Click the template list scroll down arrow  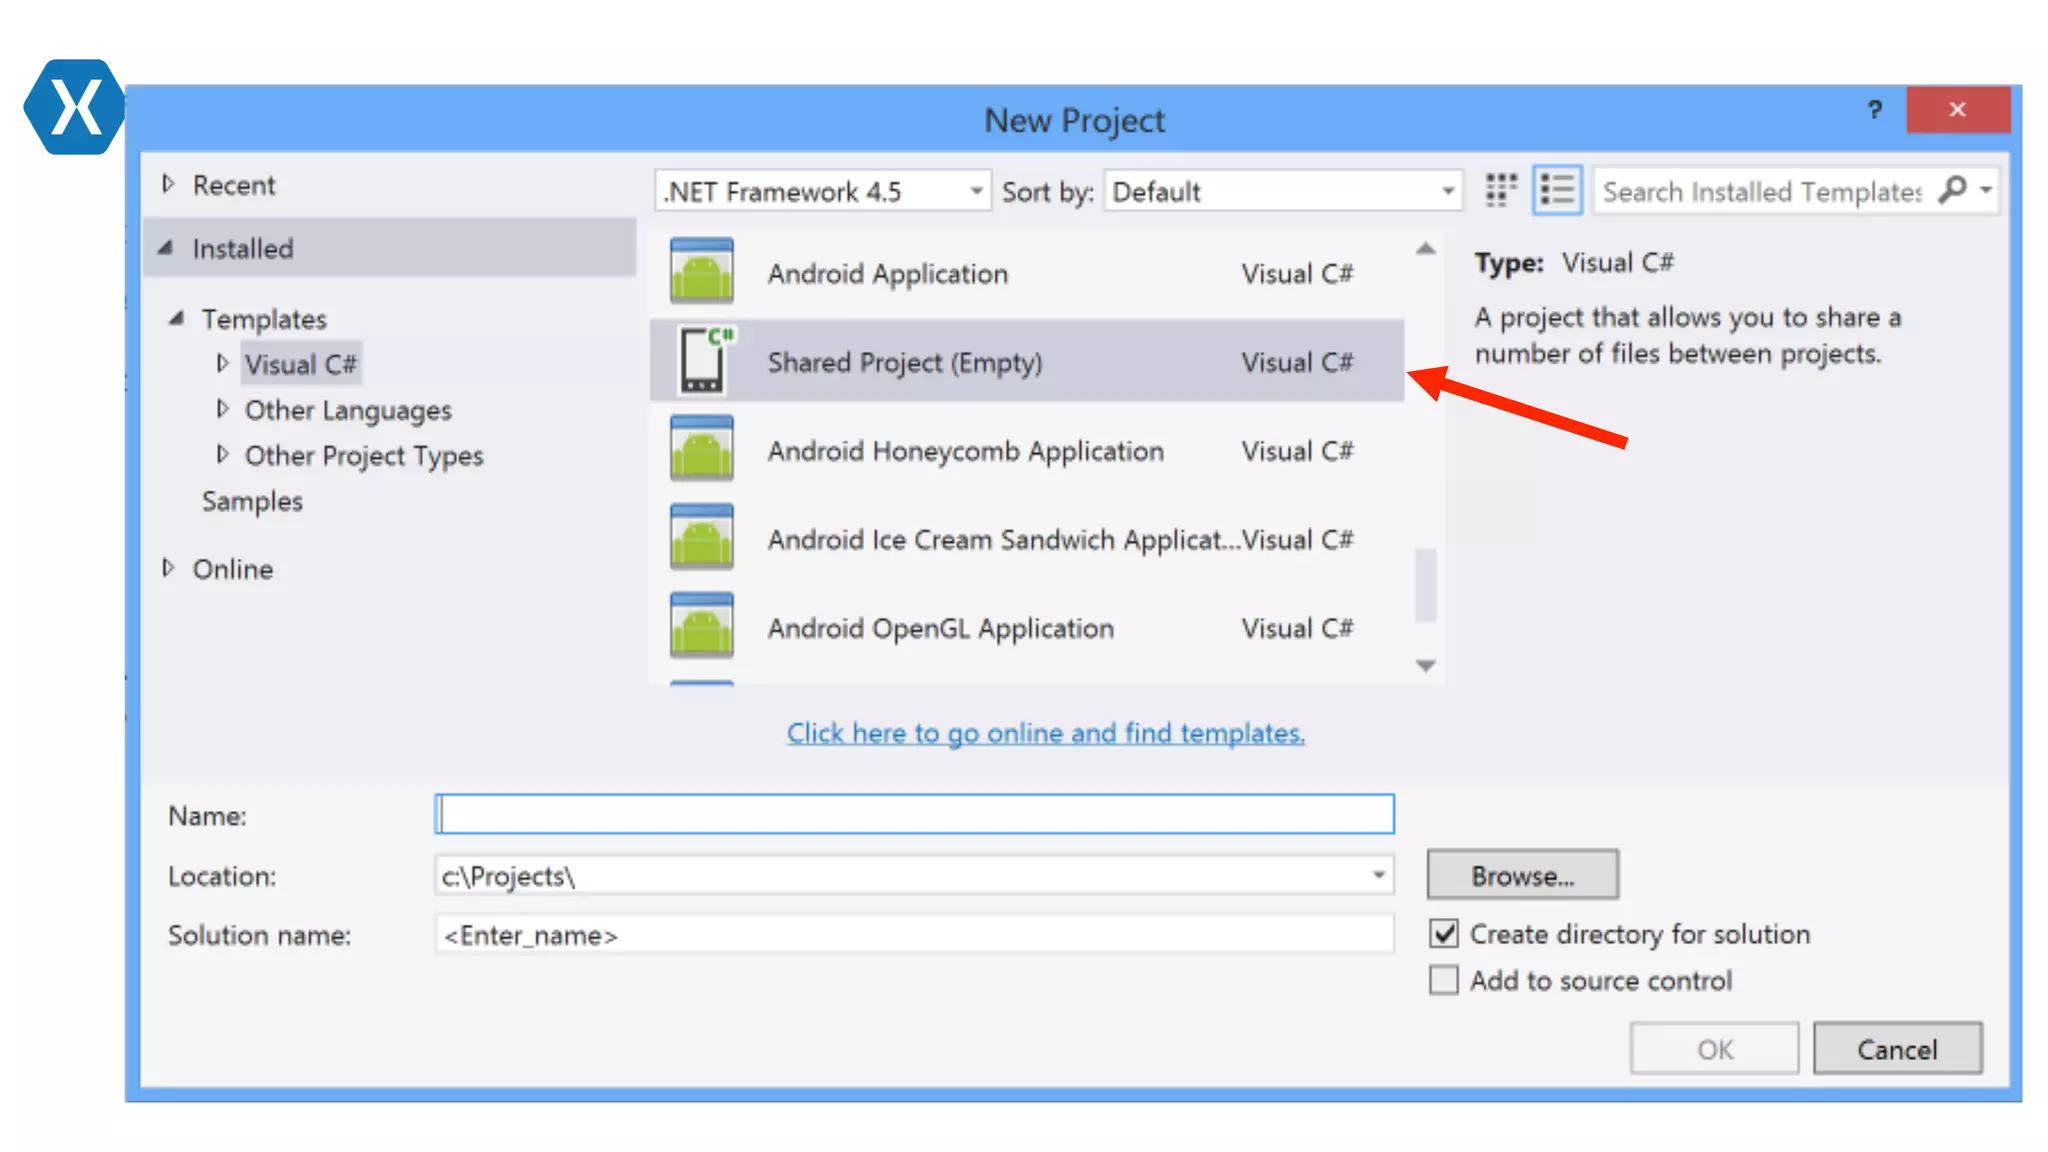(x=1426, y=666)
